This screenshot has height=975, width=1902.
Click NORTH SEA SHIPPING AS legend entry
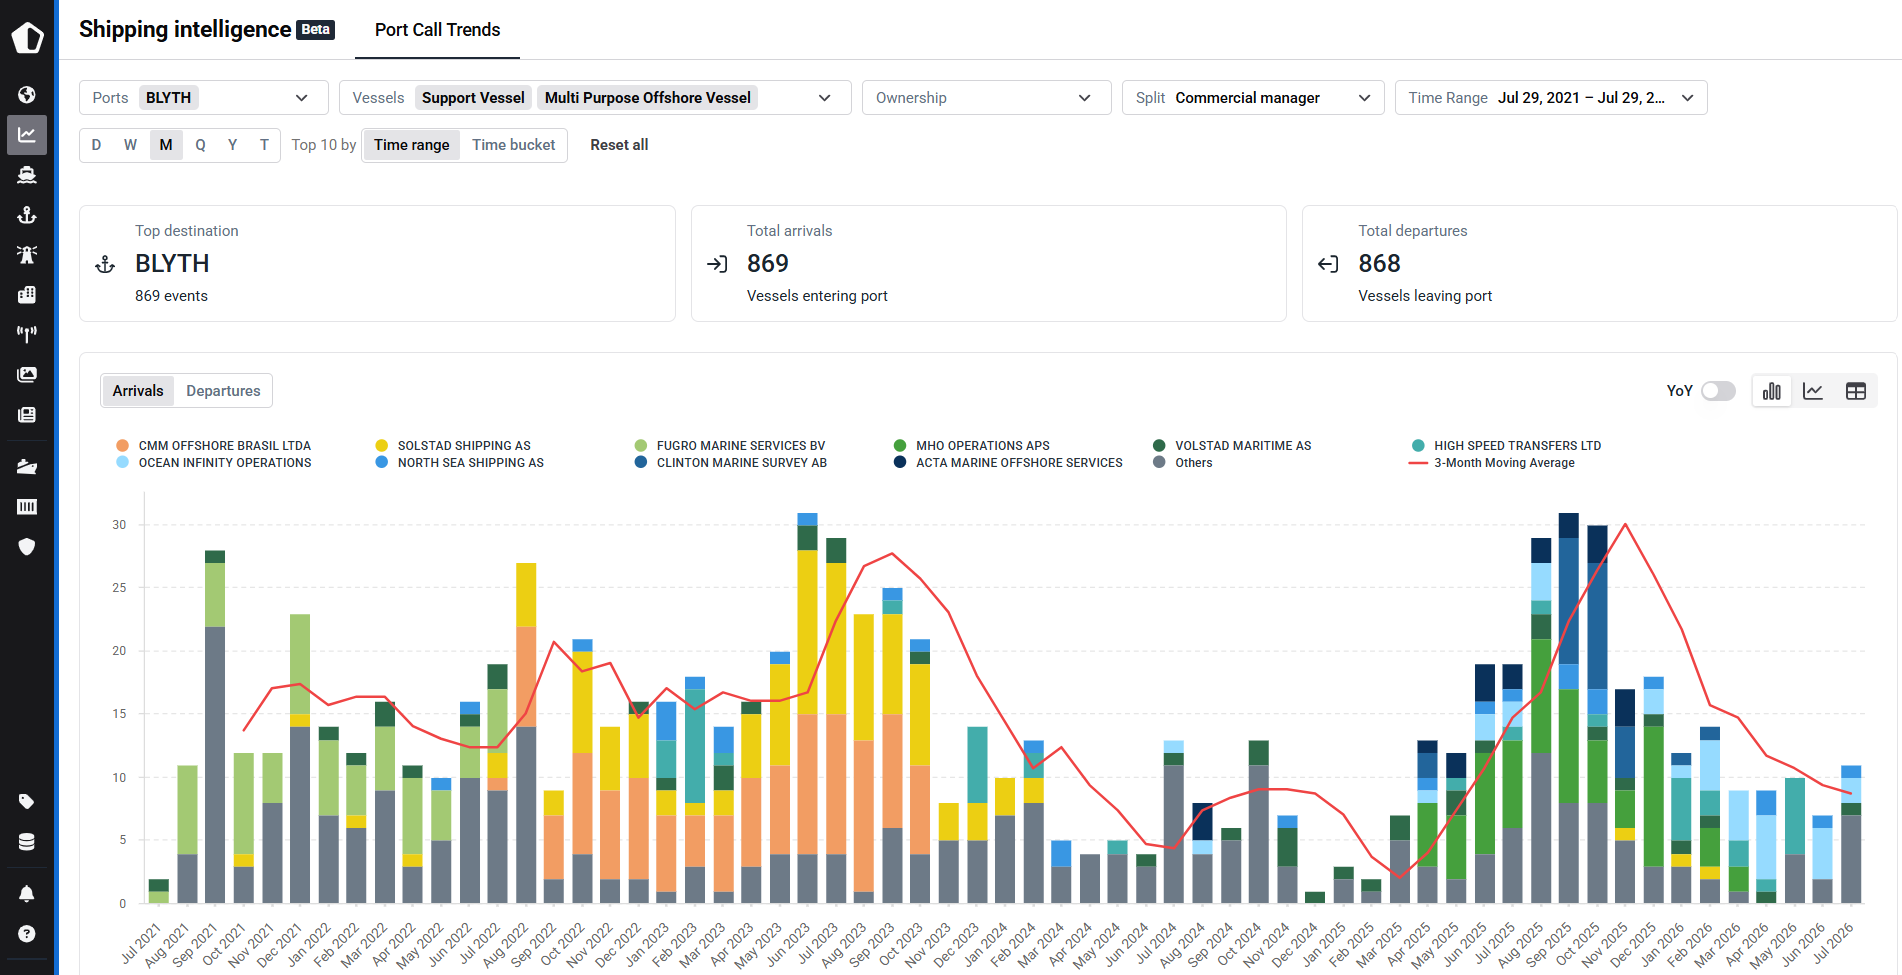460,463
